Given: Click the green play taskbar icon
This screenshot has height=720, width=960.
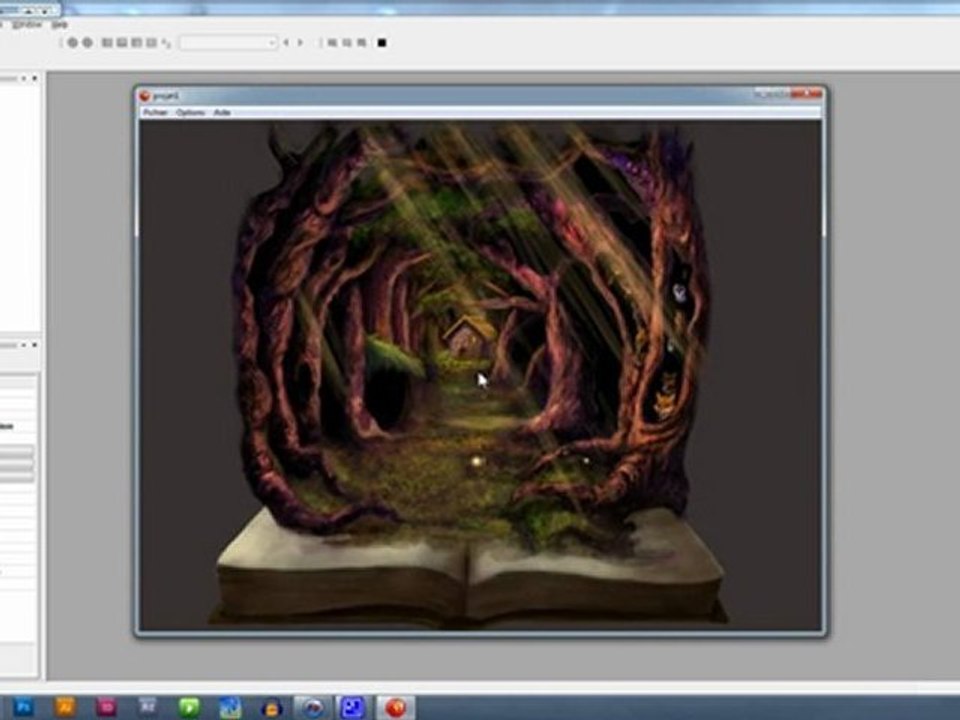Looking at the screenshot, I should pos(189,708).
